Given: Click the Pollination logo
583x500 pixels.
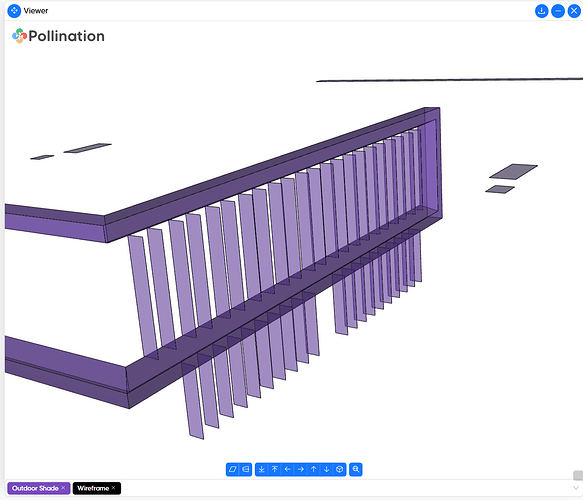Looking at the screenshot, I should [58, 36].
